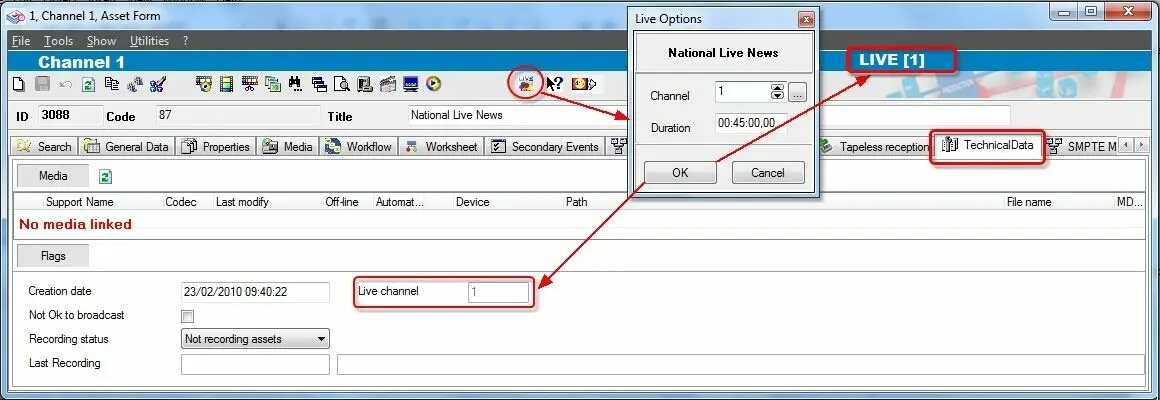Click the New document toolbar icon

tap(19, 84)
